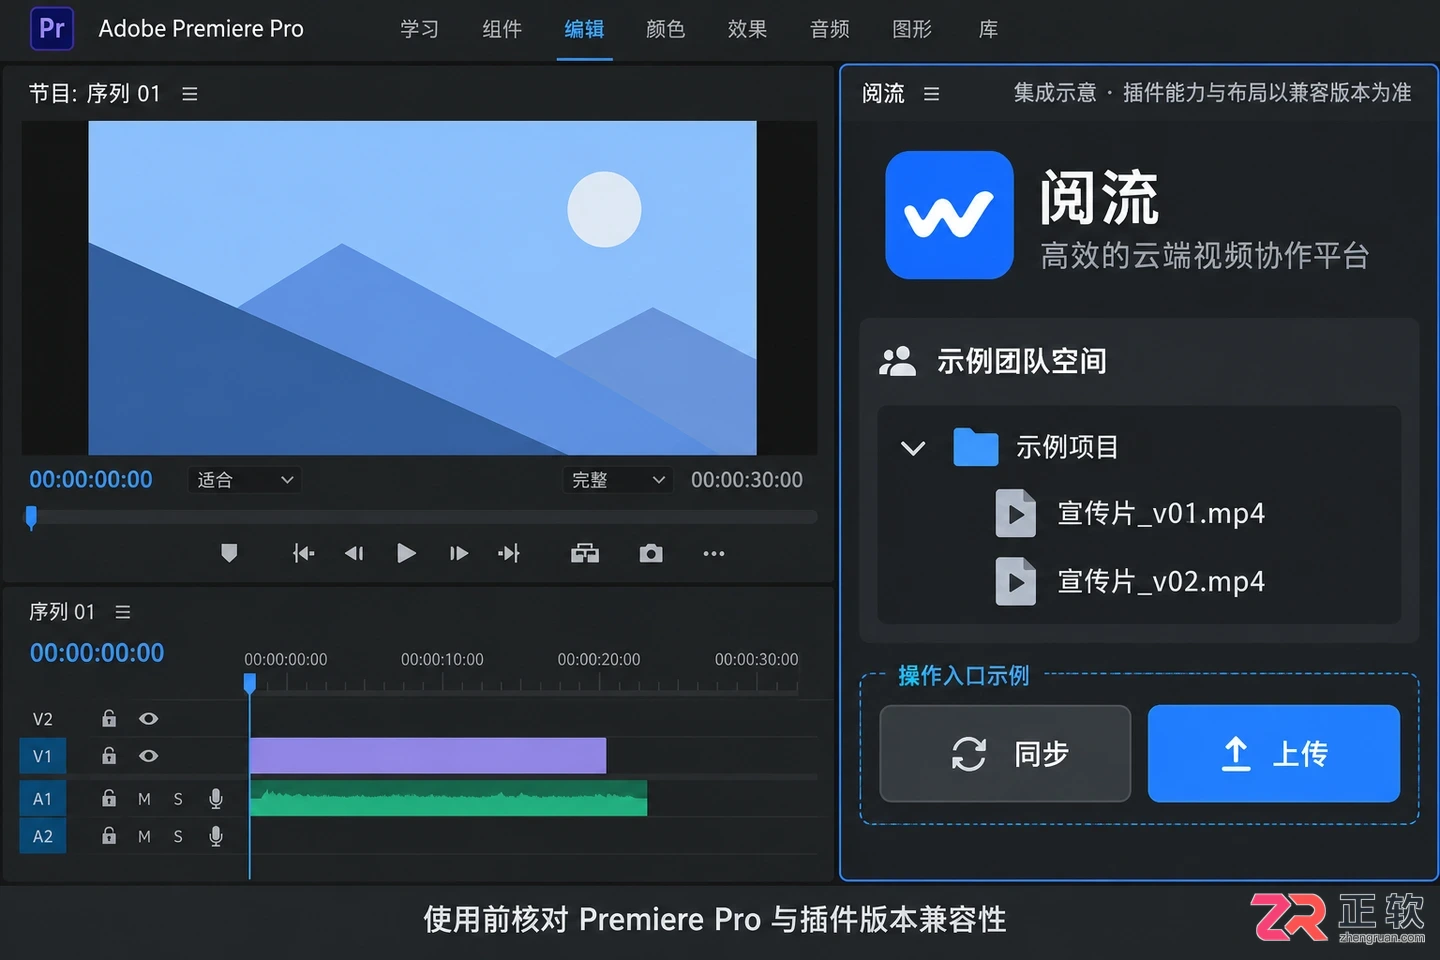Click the 示例项目 folder icon
1440x960 pixels.
coord(976,447)
